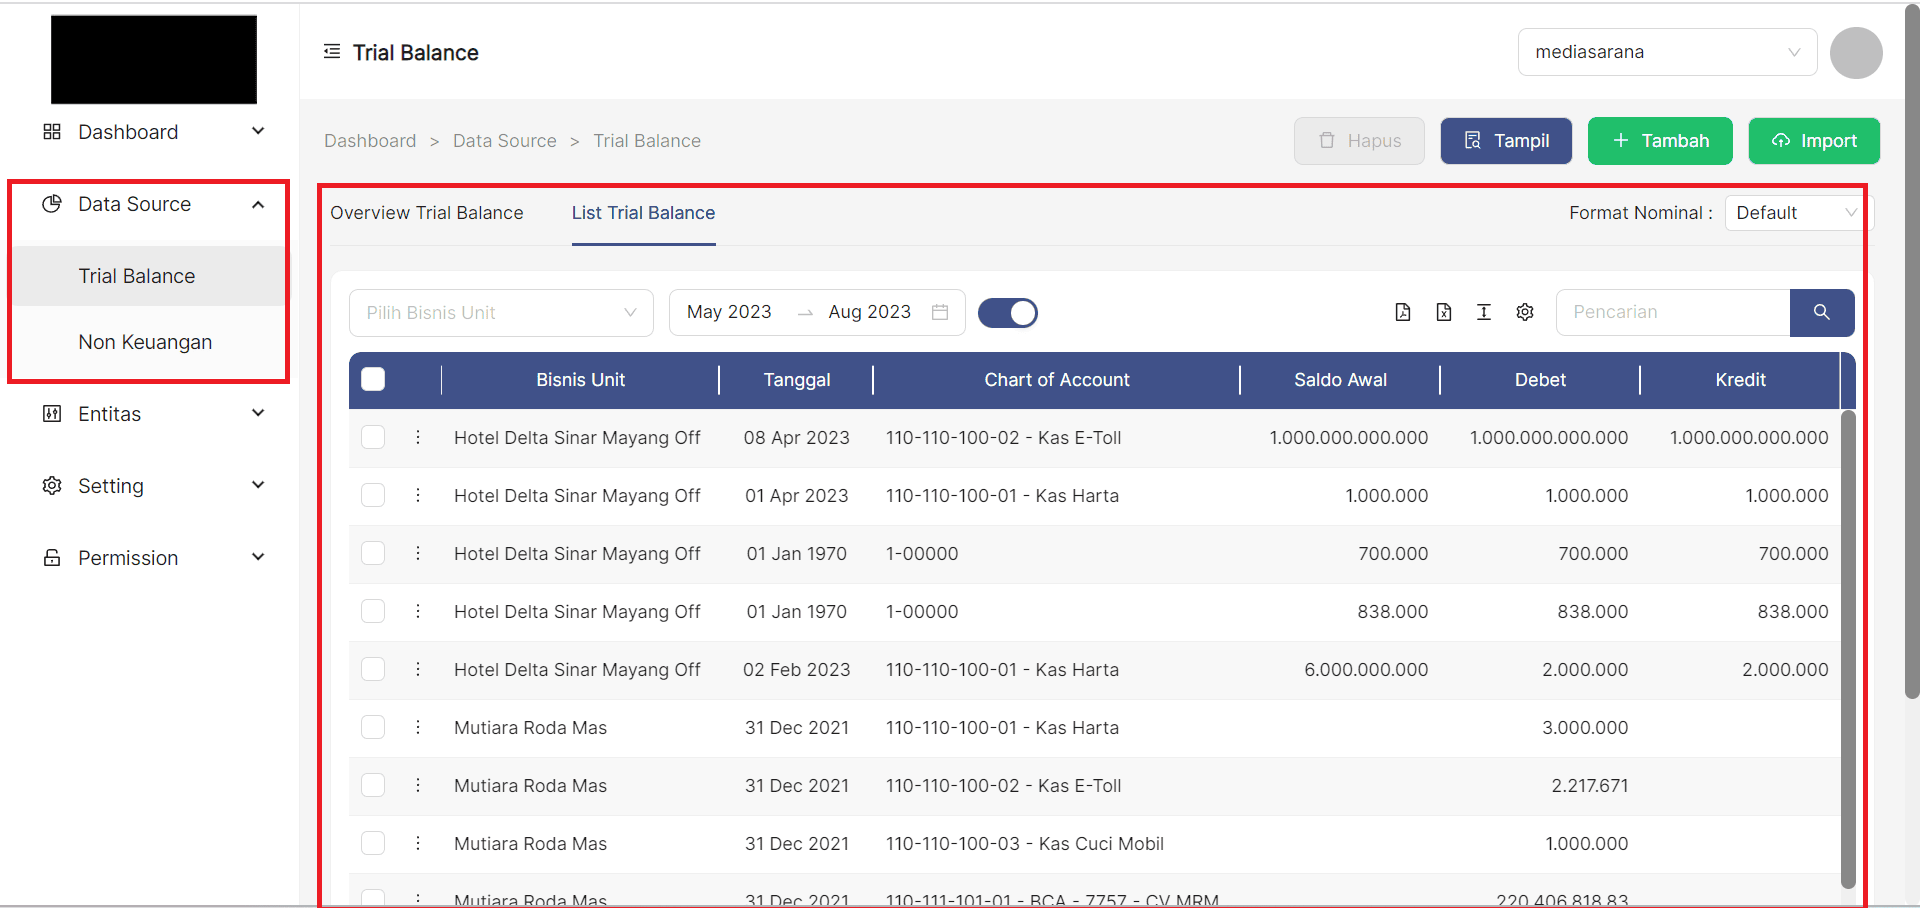
Task: Open row actions menu for 08 Apr 2023
Action: pyautogui.click(x=418, y=437)
